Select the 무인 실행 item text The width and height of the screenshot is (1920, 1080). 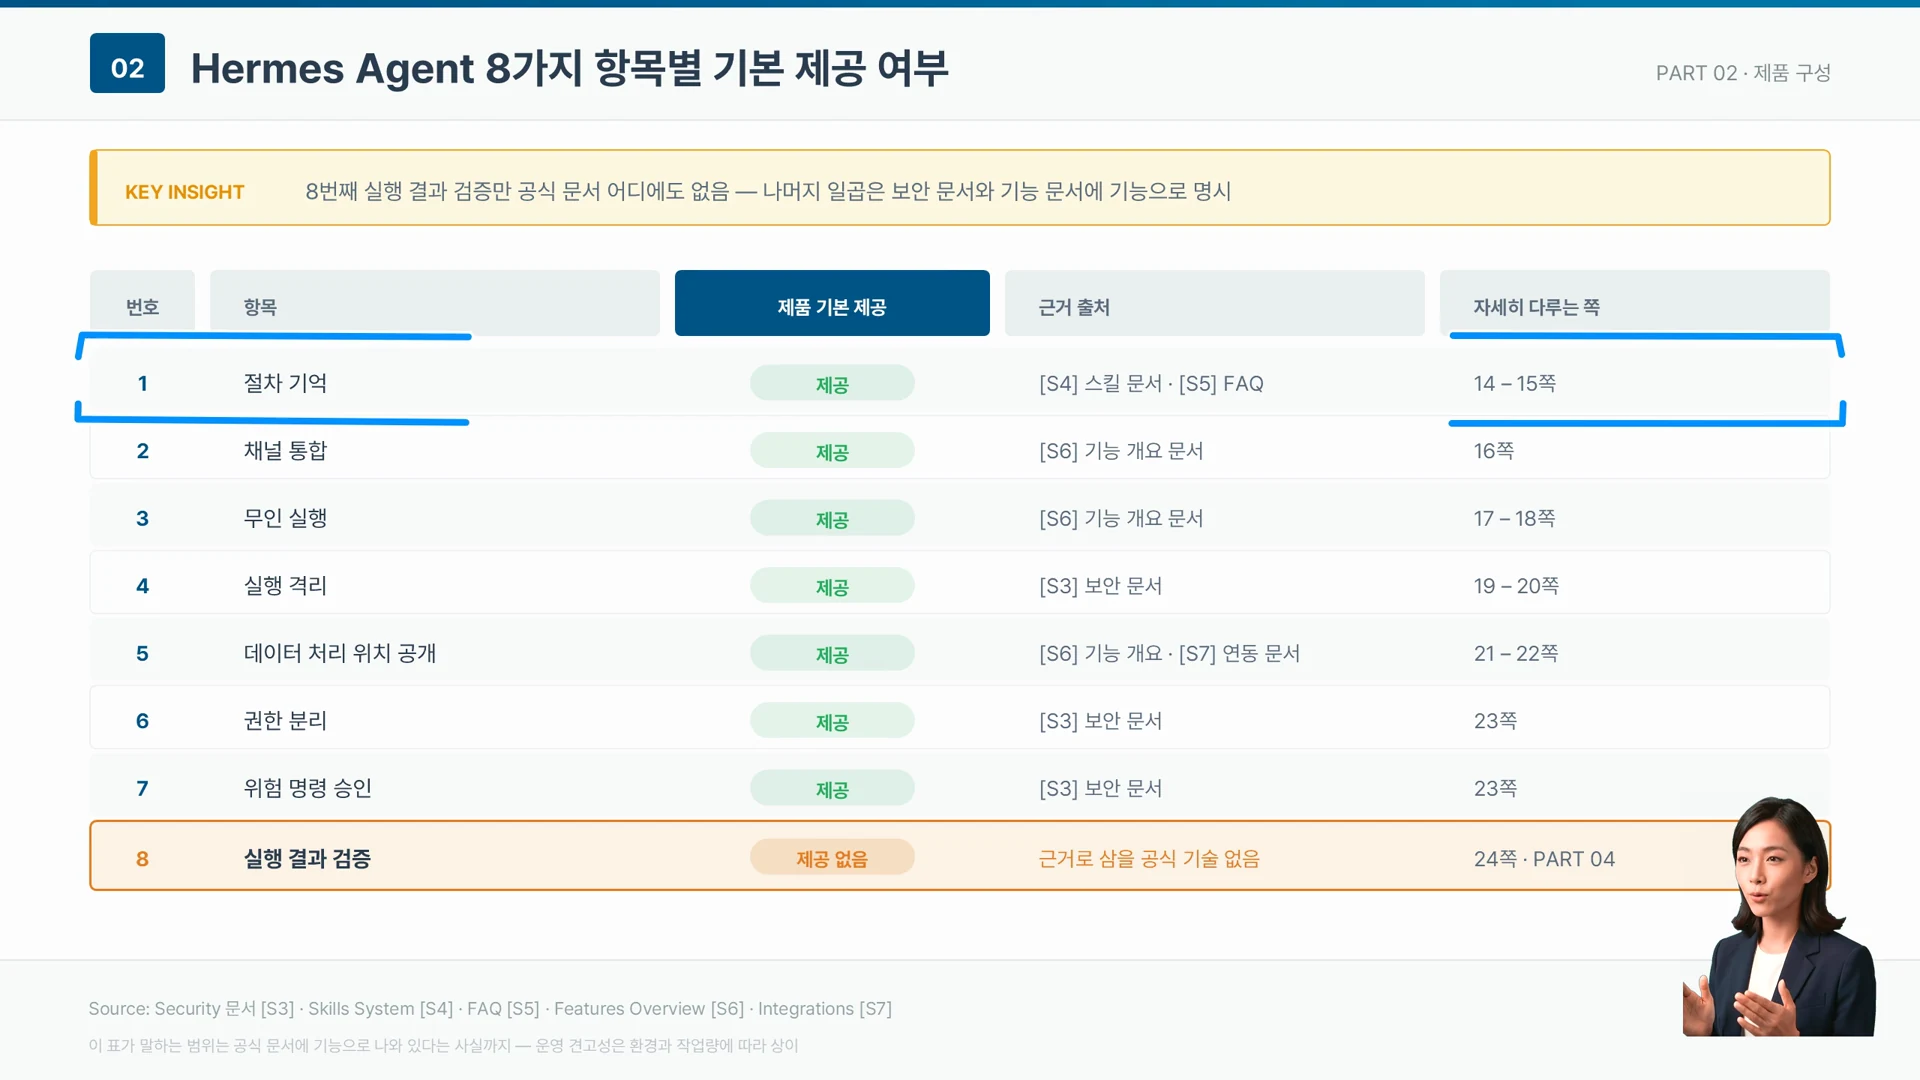(x=285, y=518)
